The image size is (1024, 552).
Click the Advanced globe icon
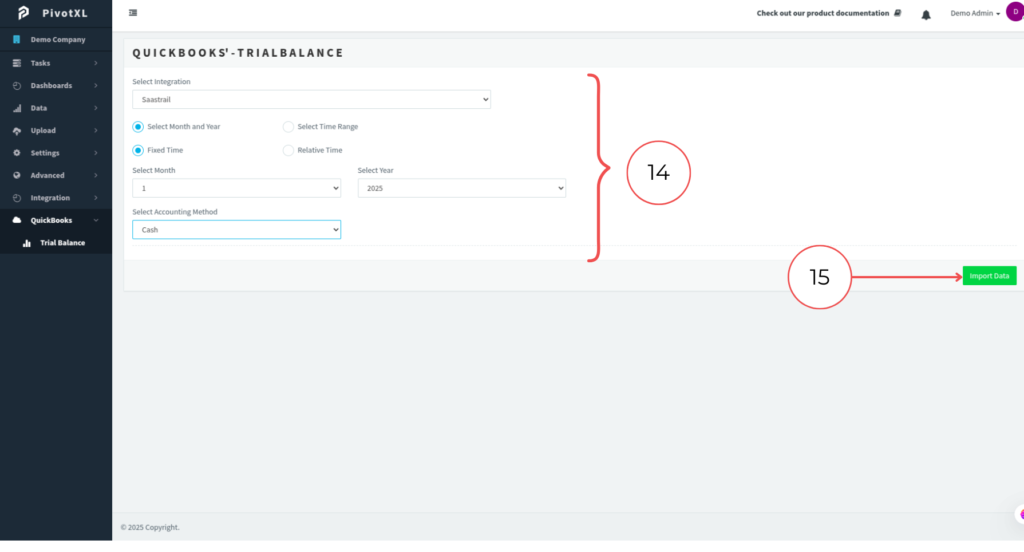coord(17,176)
